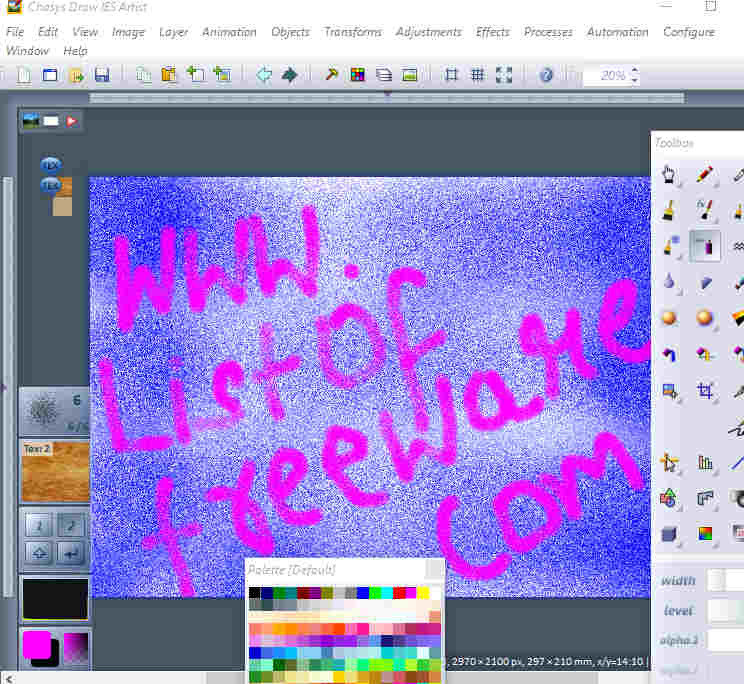Screen dimensions: 744x684
Task: Click the New blank document toolbar icon
Action: pos(24,75)
